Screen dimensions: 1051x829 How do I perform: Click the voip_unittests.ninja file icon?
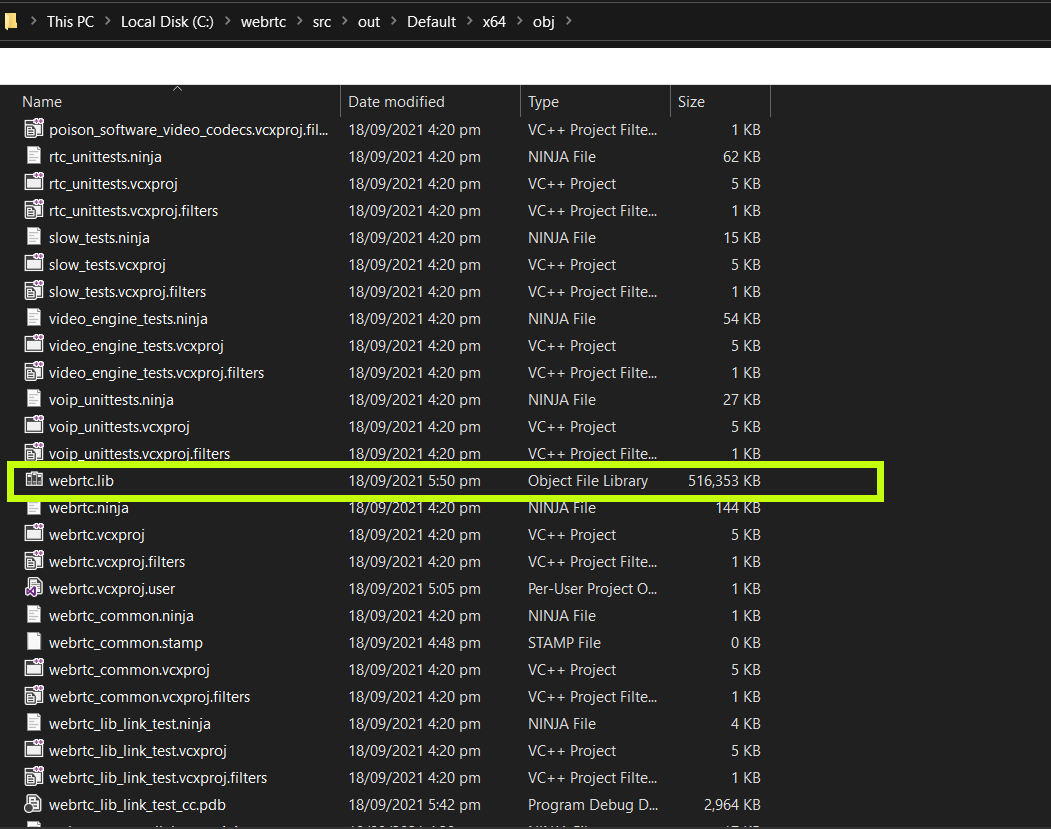(x=34, y=399)
